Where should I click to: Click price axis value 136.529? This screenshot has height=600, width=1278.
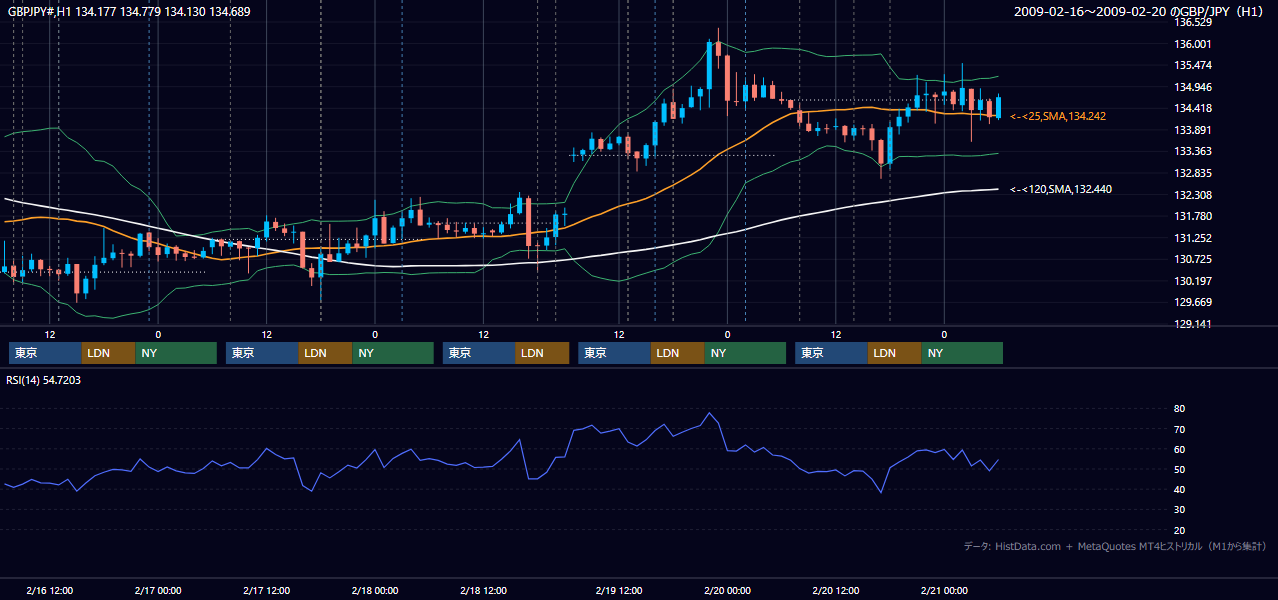tap(1193, 22)
